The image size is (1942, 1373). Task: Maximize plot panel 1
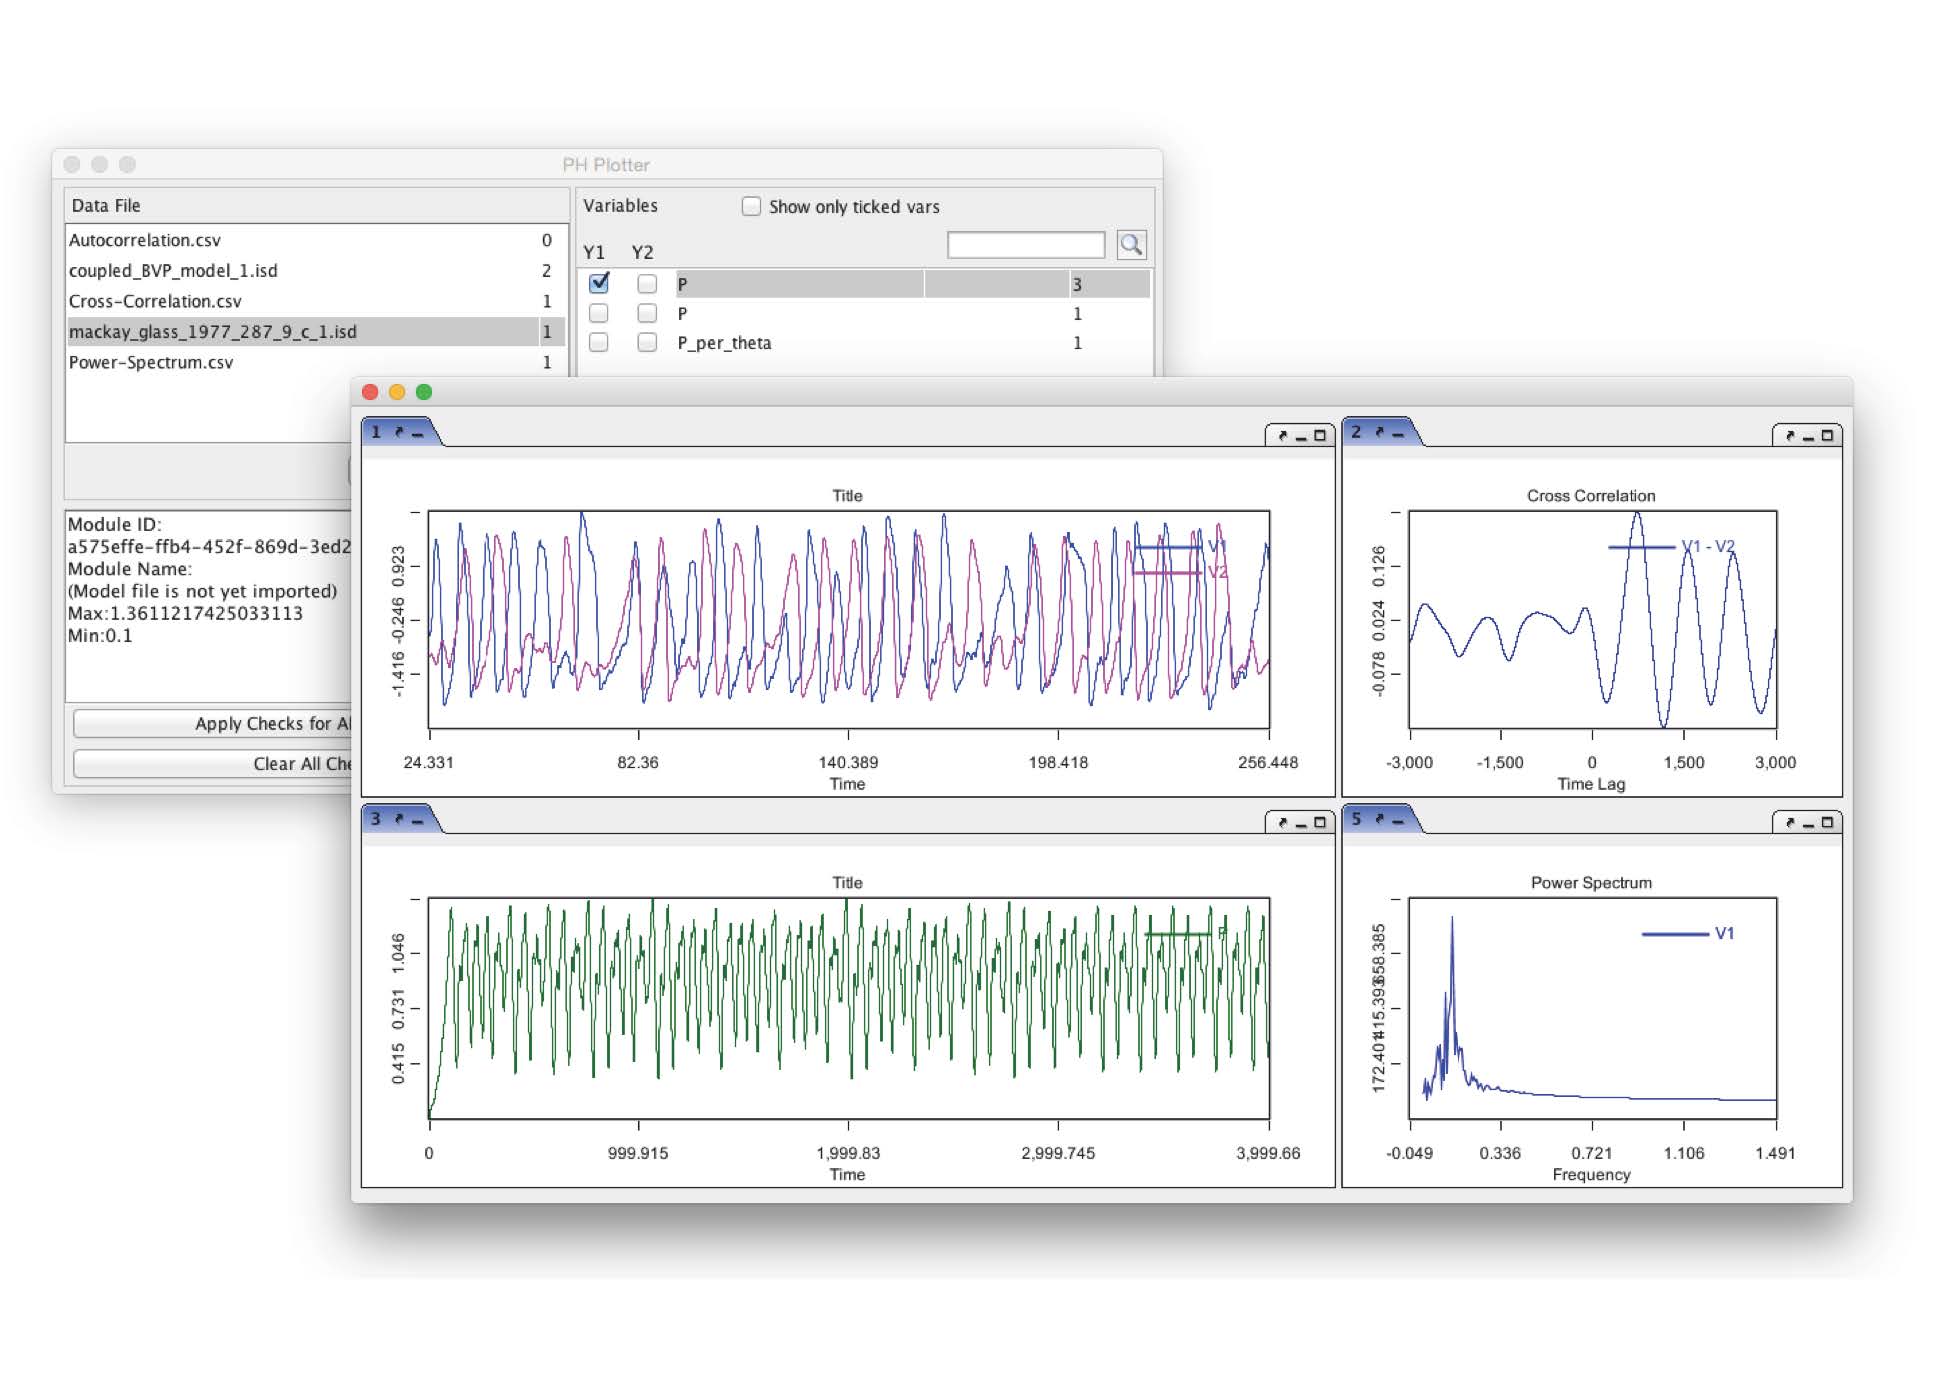1320,436
